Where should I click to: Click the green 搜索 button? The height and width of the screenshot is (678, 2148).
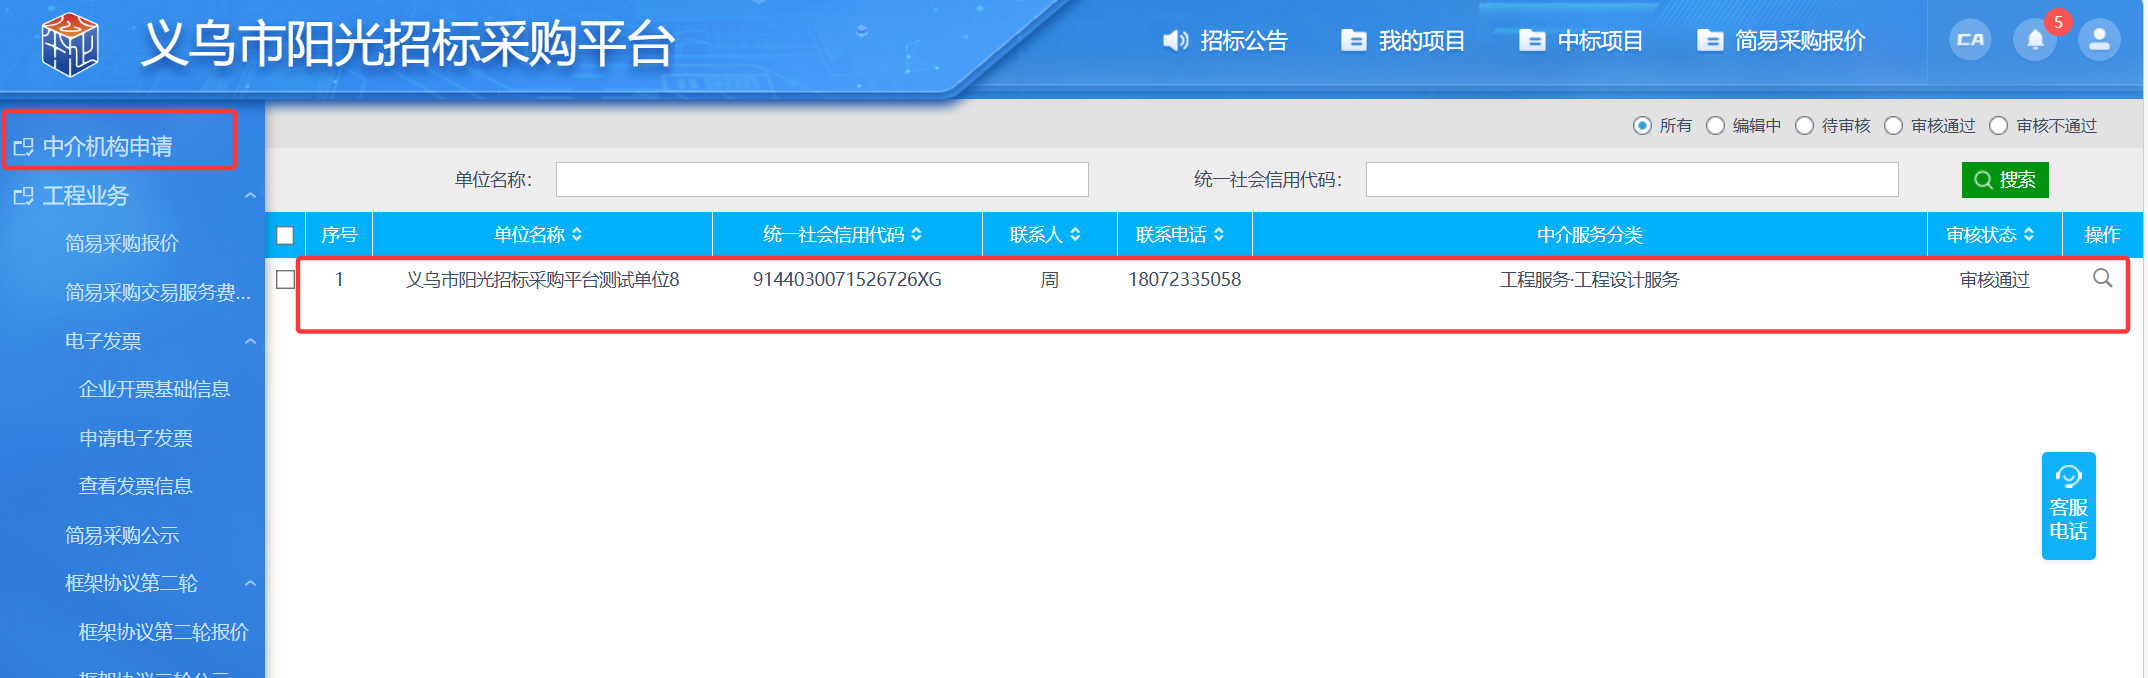(x=2004, y=180)
